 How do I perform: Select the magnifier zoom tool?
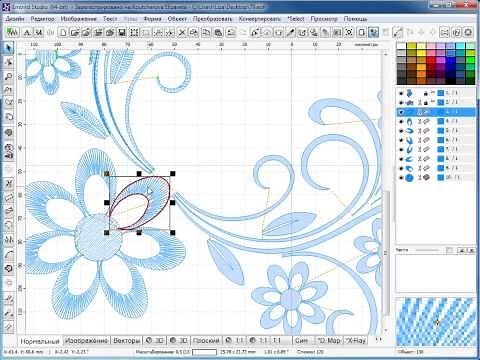[x=9, y=77]
